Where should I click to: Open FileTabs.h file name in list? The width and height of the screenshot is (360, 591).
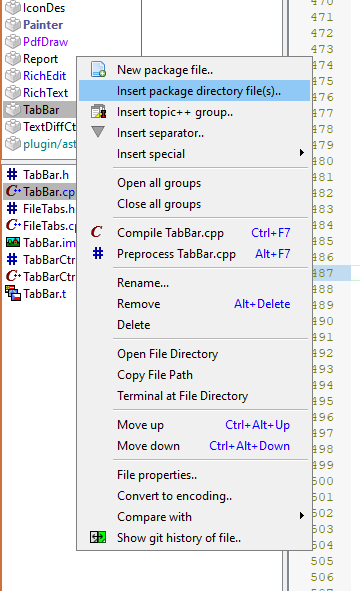click(x=49, y=209)
